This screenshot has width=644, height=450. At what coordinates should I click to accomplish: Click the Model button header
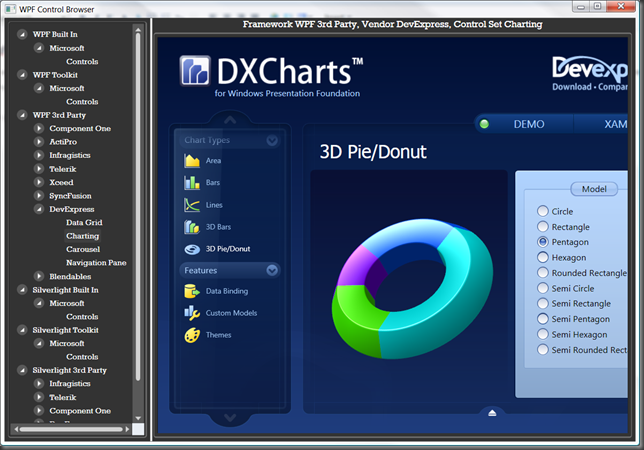pos(594,189)
